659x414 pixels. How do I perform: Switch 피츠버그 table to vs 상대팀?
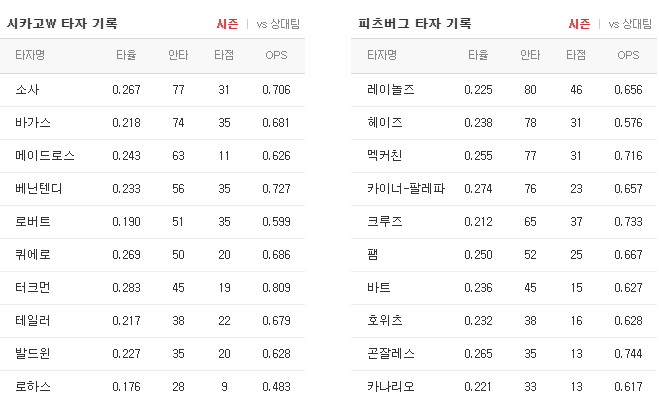coord(630,24)
